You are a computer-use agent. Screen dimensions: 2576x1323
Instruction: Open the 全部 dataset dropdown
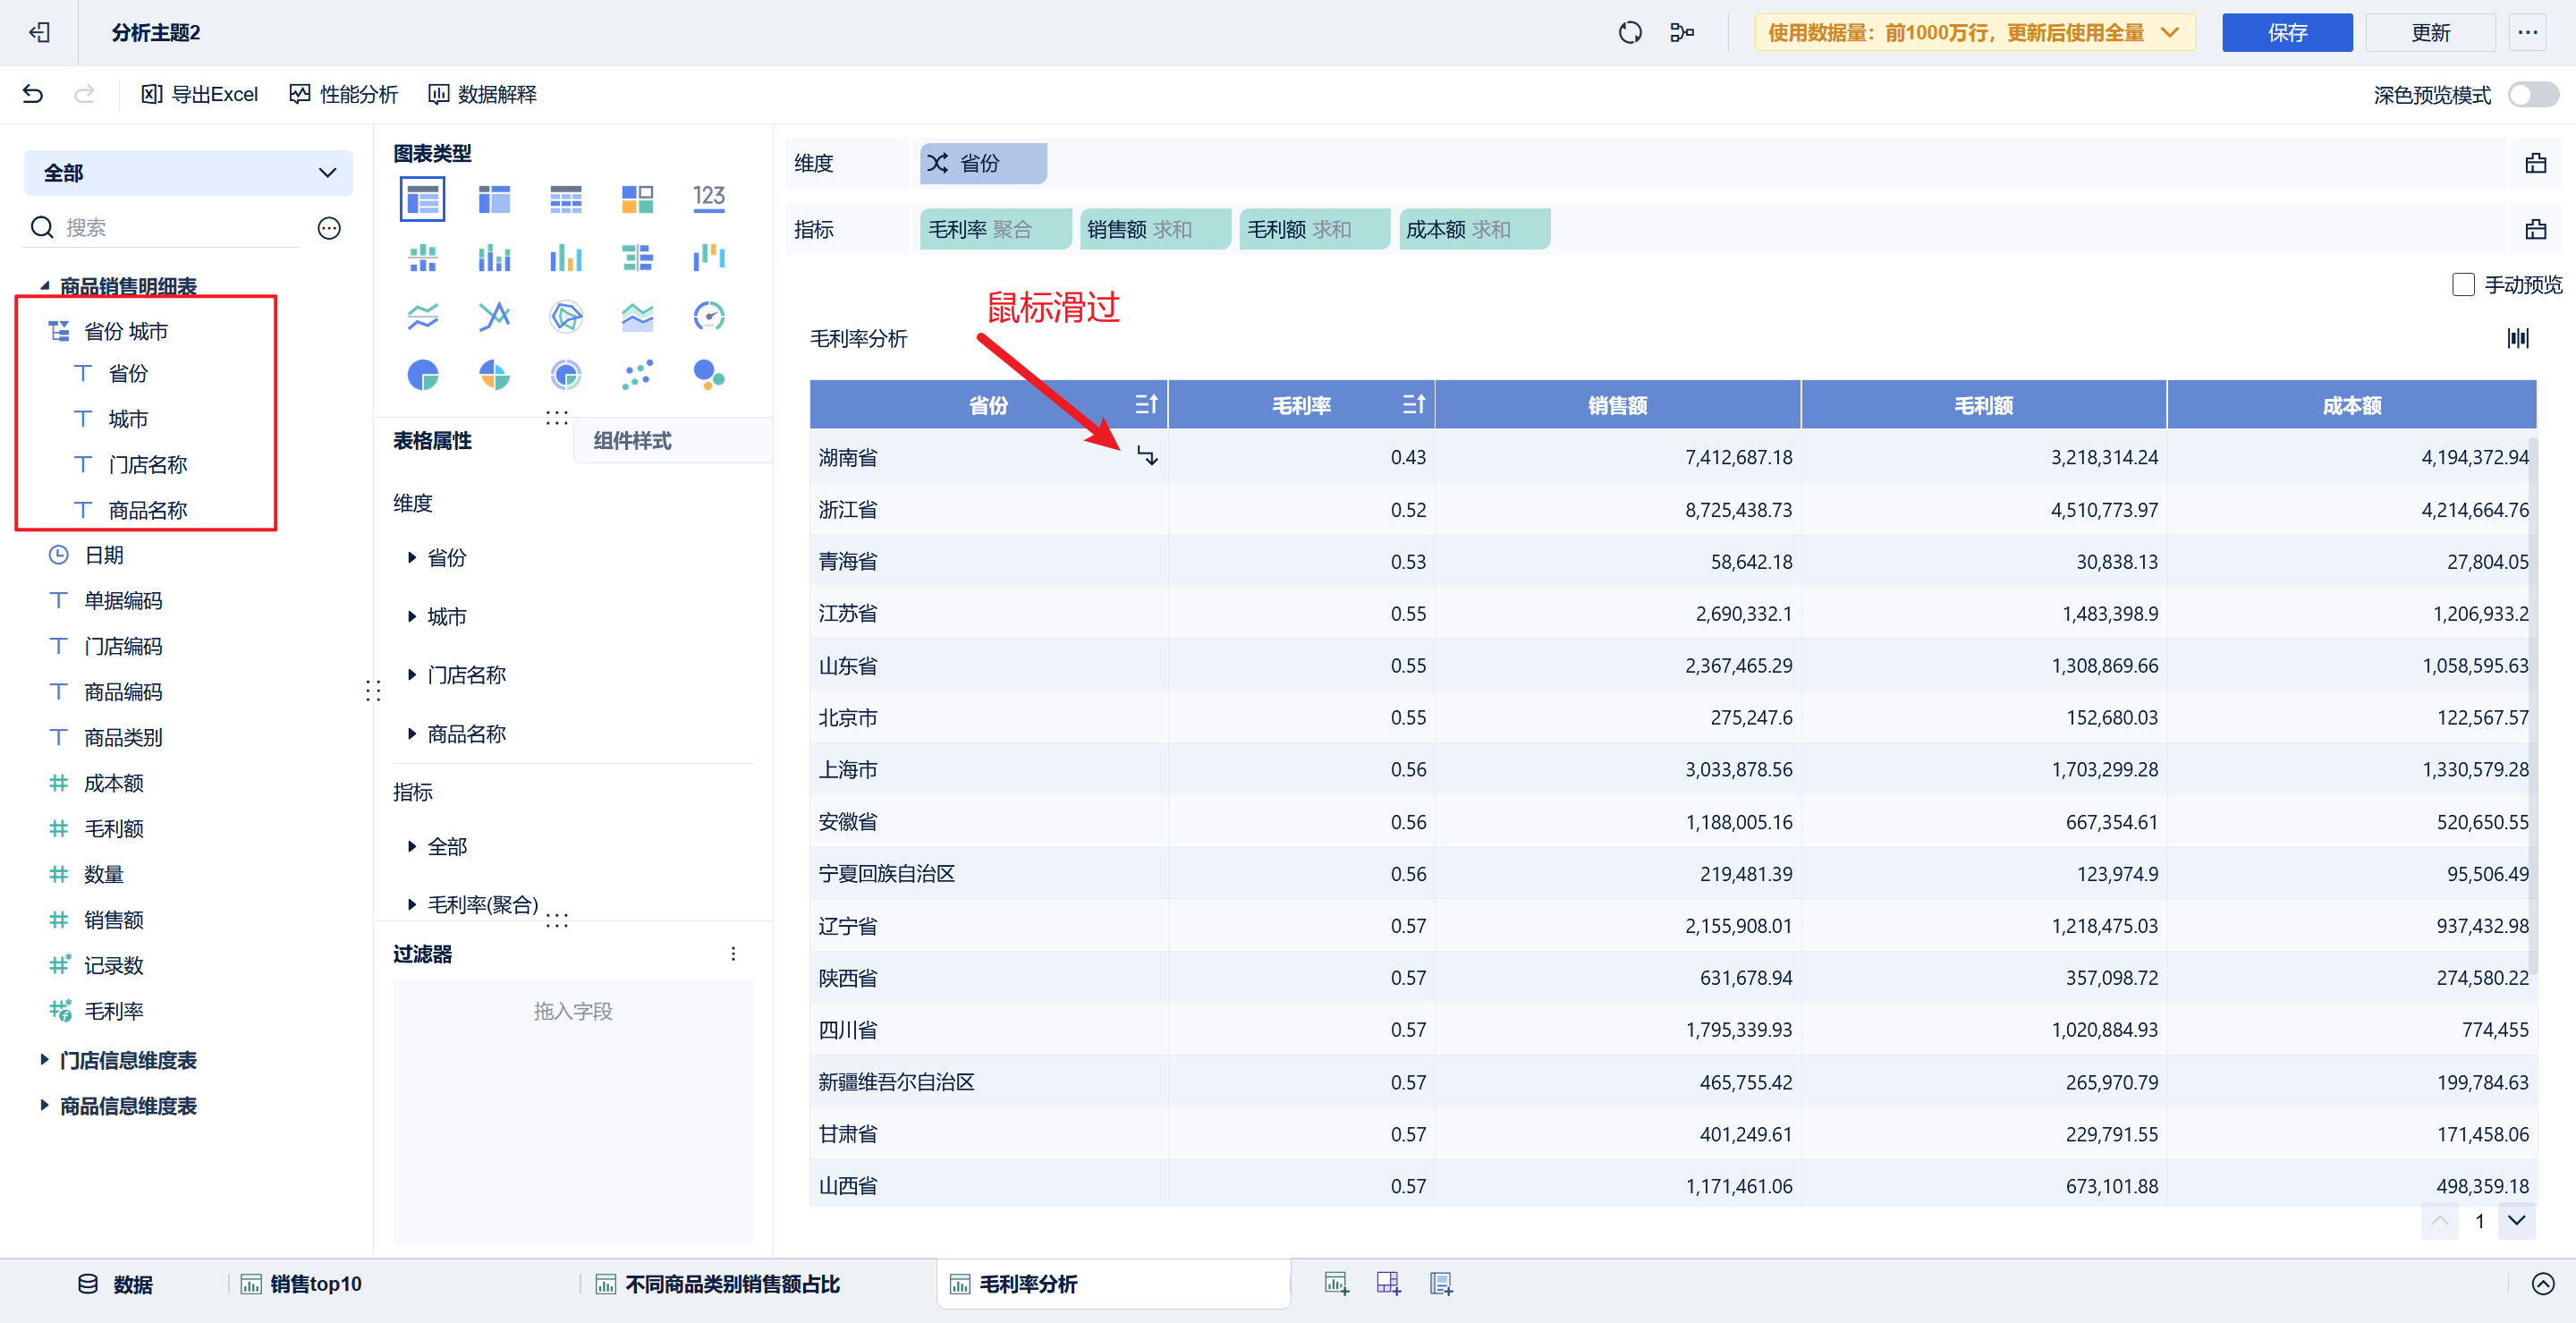coord(188,173)
